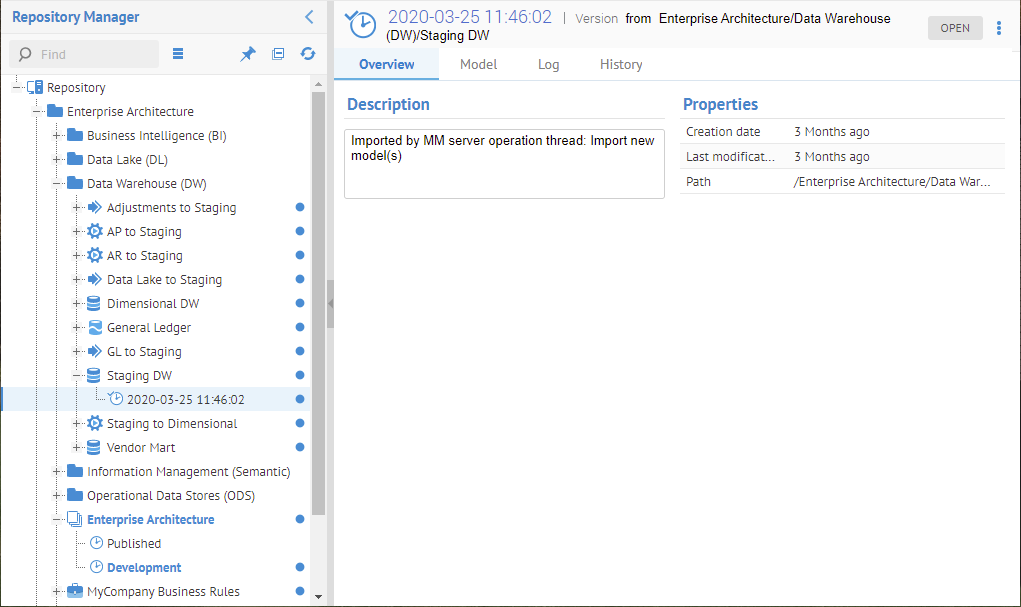Screen dimensions: 1021x607
Task: Click the version clock icon in header
Action: click(x=361, y=26)
